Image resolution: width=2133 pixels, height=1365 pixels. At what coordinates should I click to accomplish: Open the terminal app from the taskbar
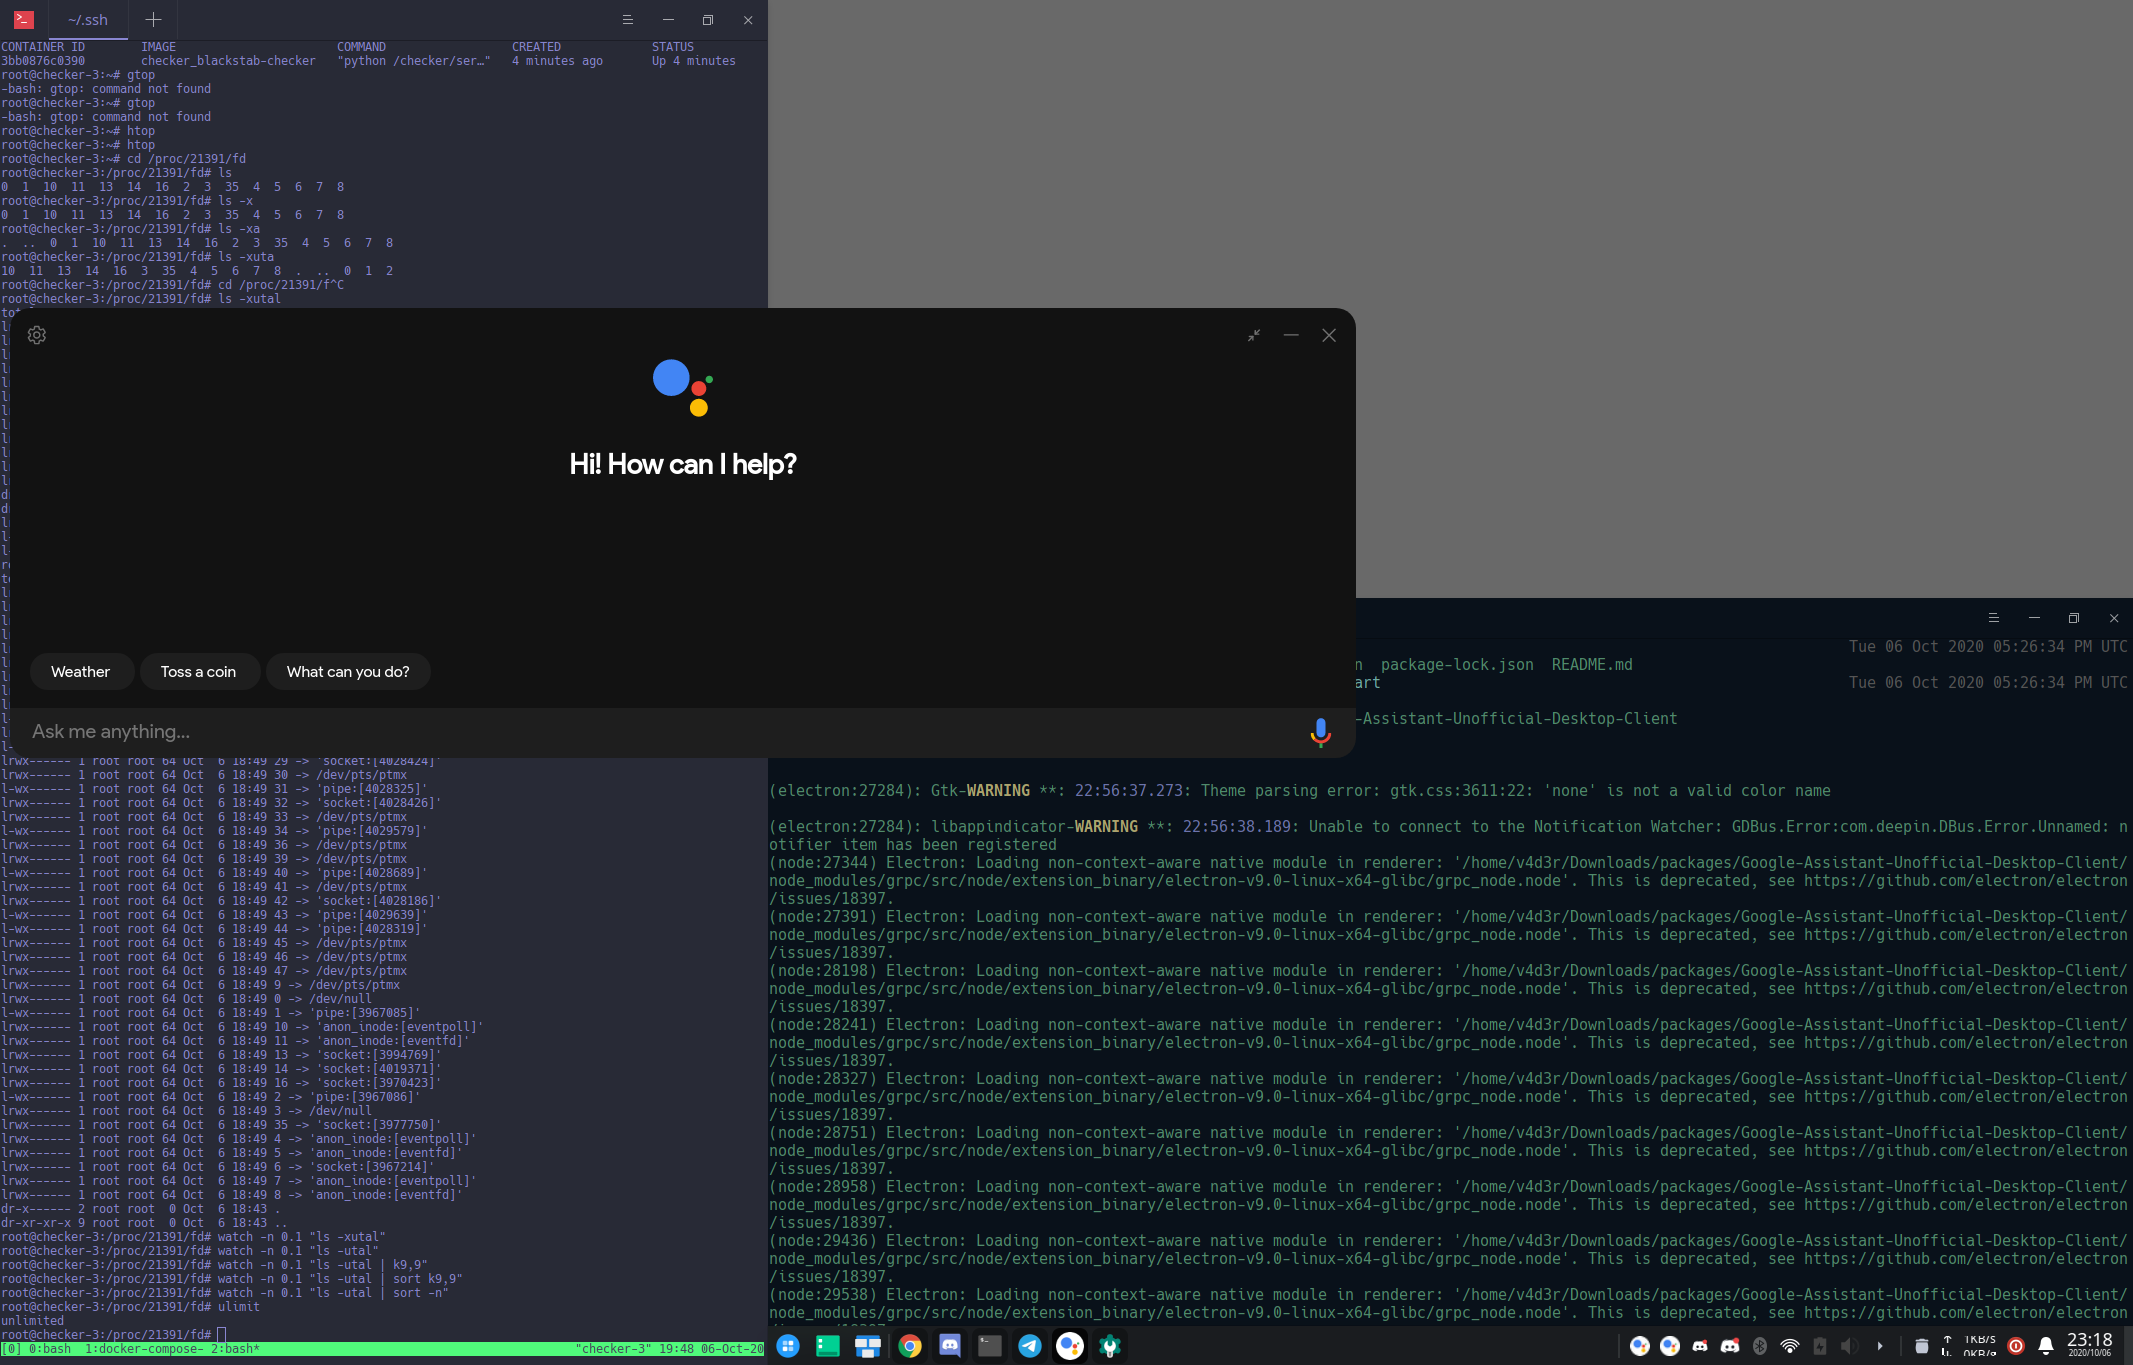click(x=989, y=1347)
